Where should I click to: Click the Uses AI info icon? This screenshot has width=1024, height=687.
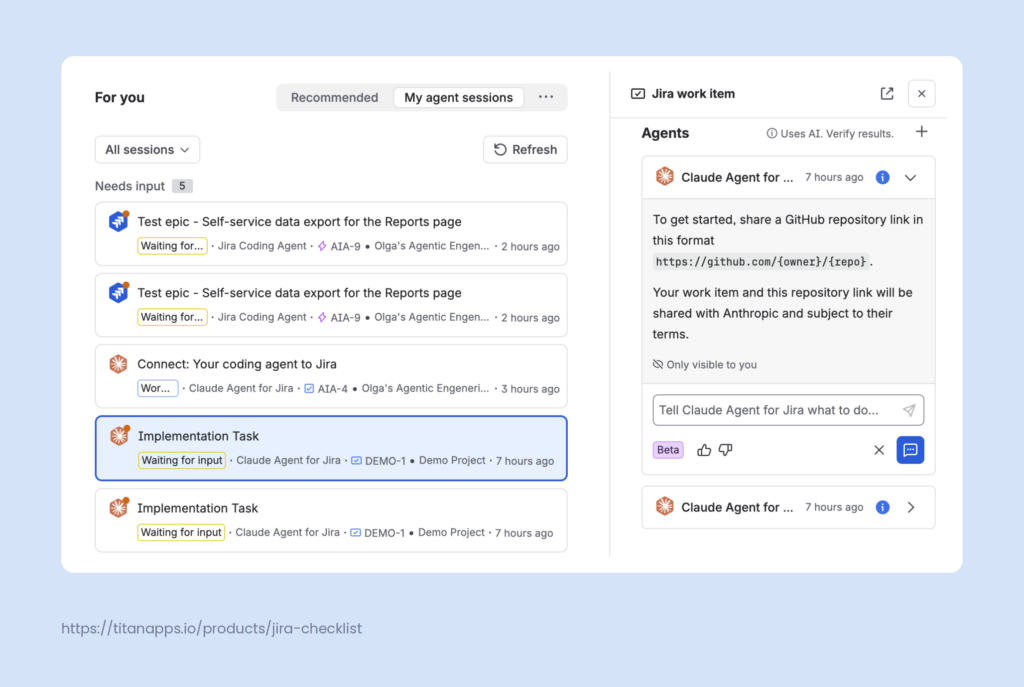[x=772, y=133]
